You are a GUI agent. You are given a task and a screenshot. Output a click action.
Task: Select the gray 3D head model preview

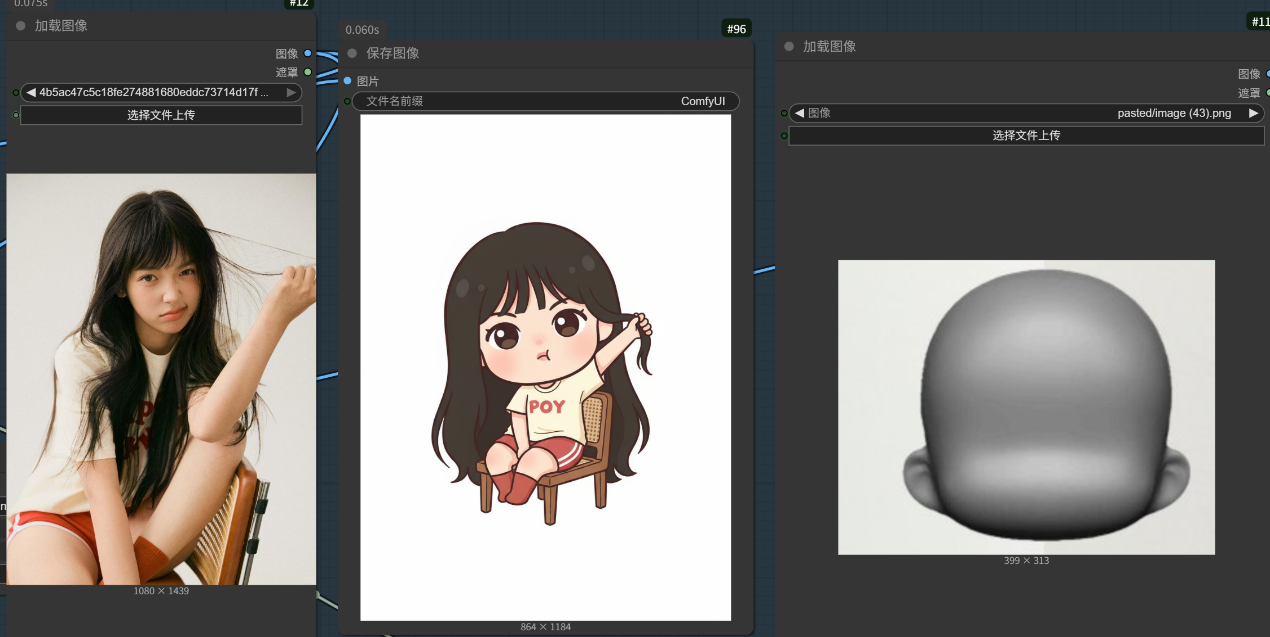1026,407
